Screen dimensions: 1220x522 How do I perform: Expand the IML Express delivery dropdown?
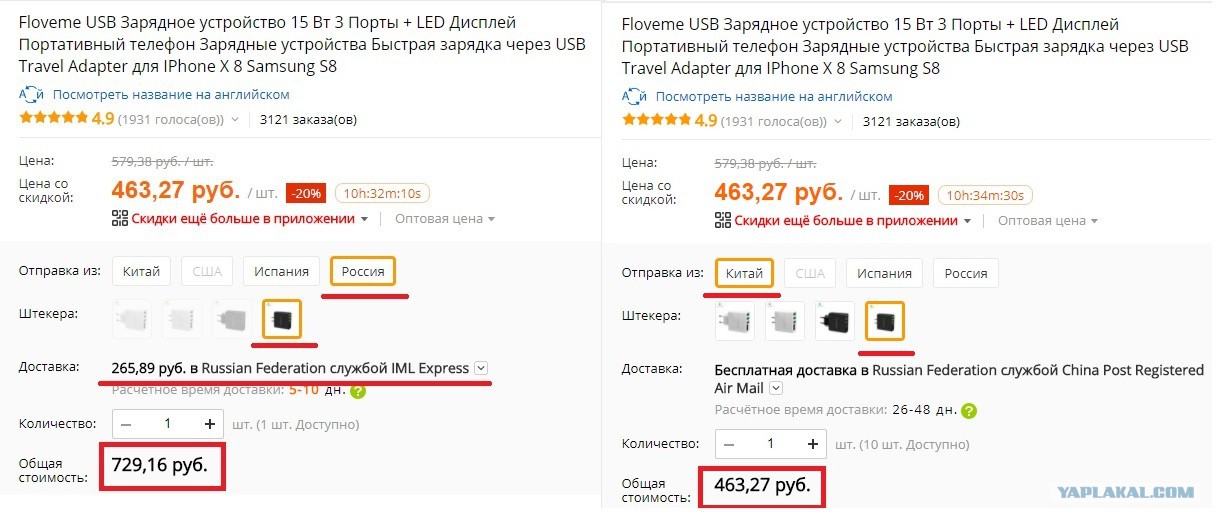pyautogui.click(x=482, y=368)
